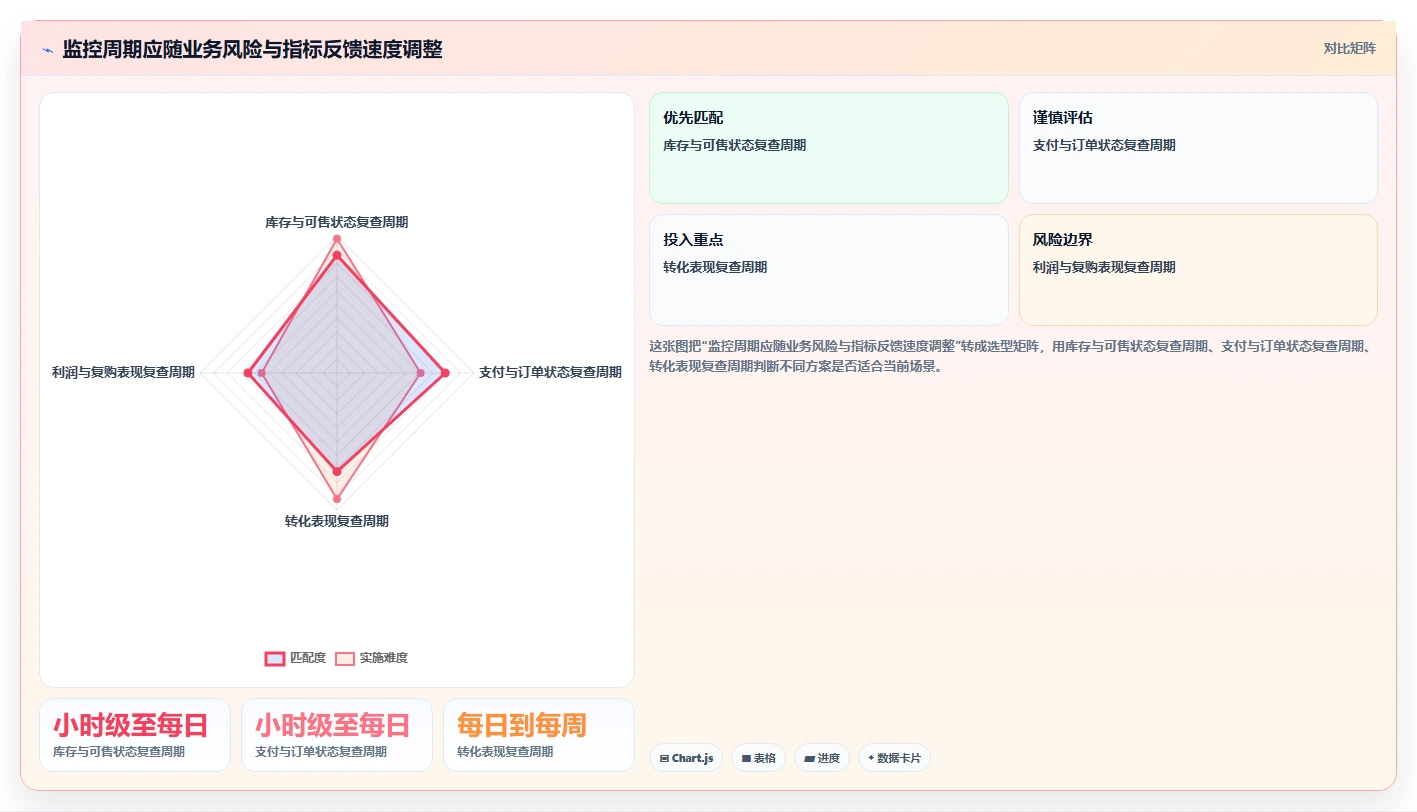Select the 支付与订单状态复查周期 radar axis label
The image size is (1417, 812).
tap(550, 372)
